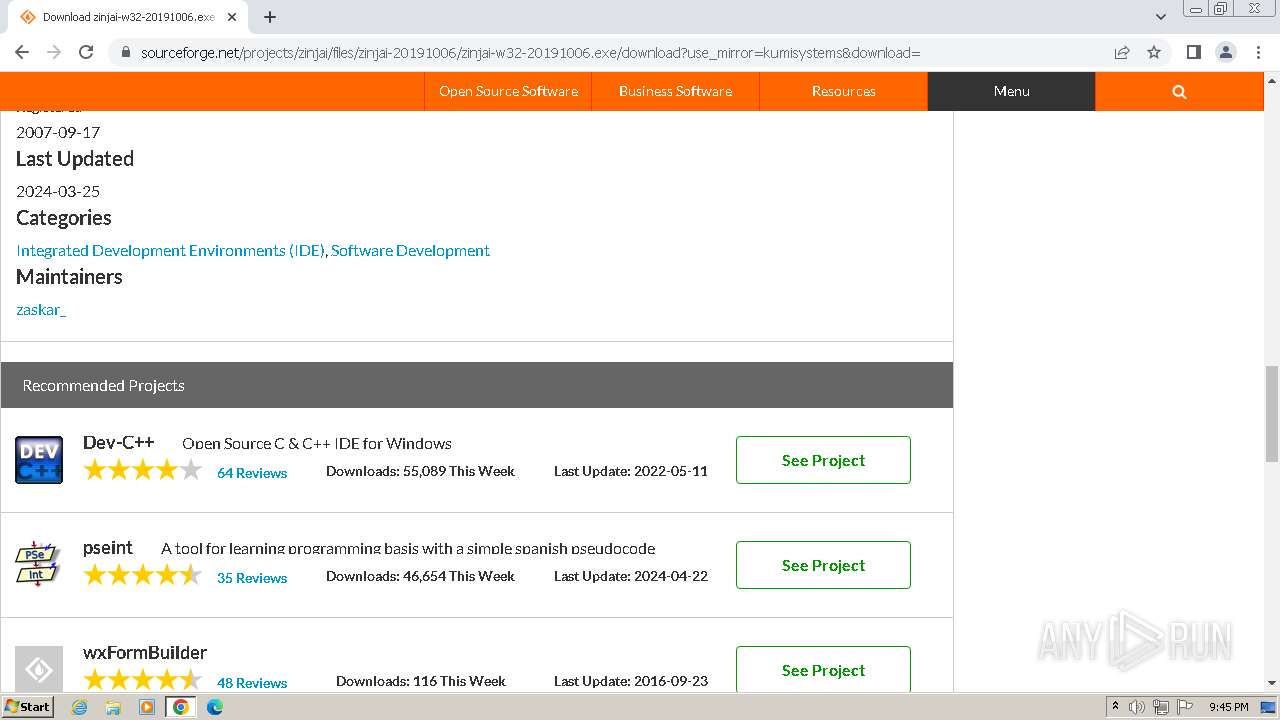Open the Software Development category link
1280x720 pixels.
tap(410, 250)
